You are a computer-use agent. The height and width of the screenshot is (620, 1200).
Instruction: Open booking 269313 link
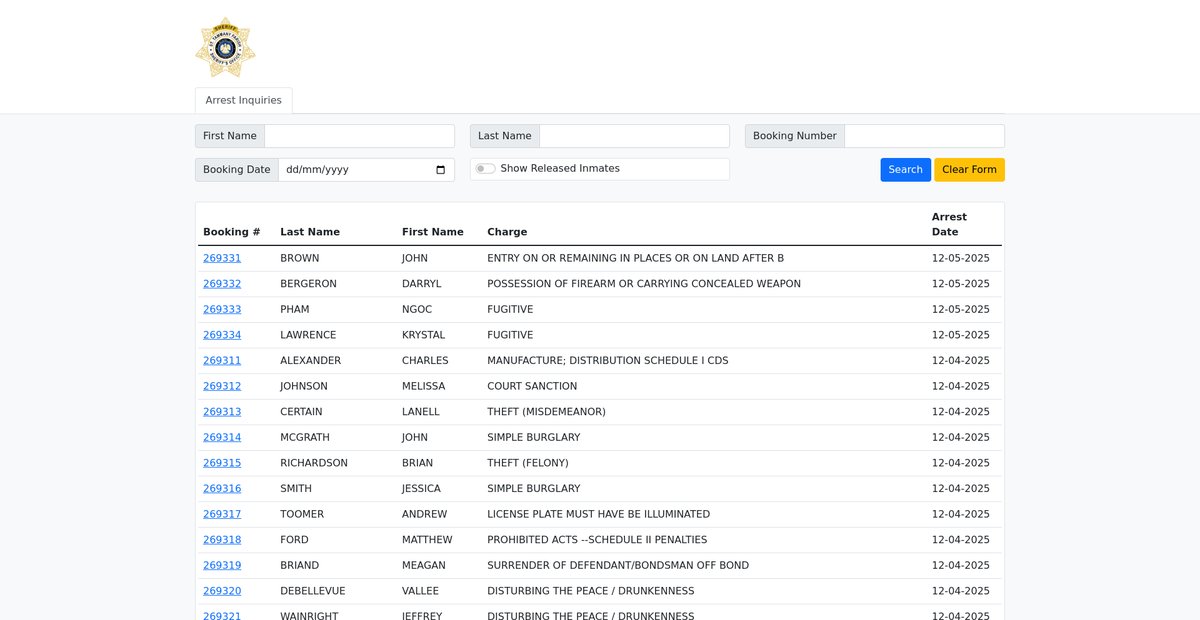(x=222, y=412)
